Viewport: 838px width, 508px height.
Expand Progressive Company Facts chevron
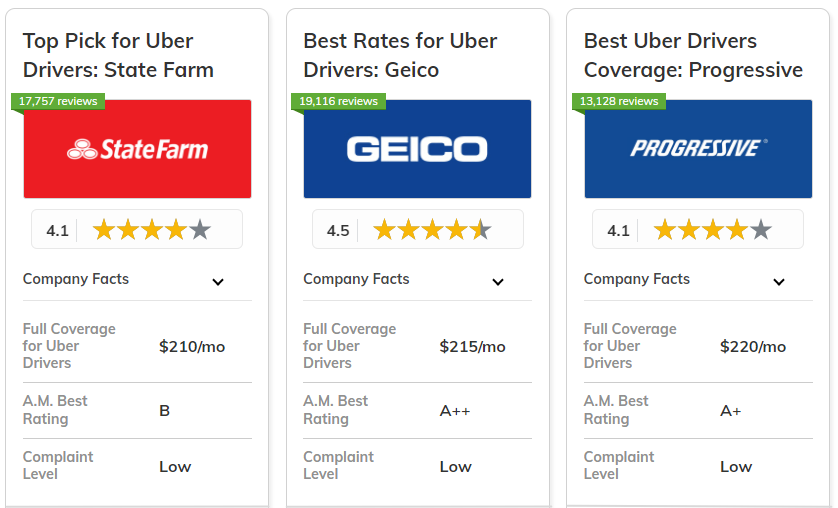point(779,282)
